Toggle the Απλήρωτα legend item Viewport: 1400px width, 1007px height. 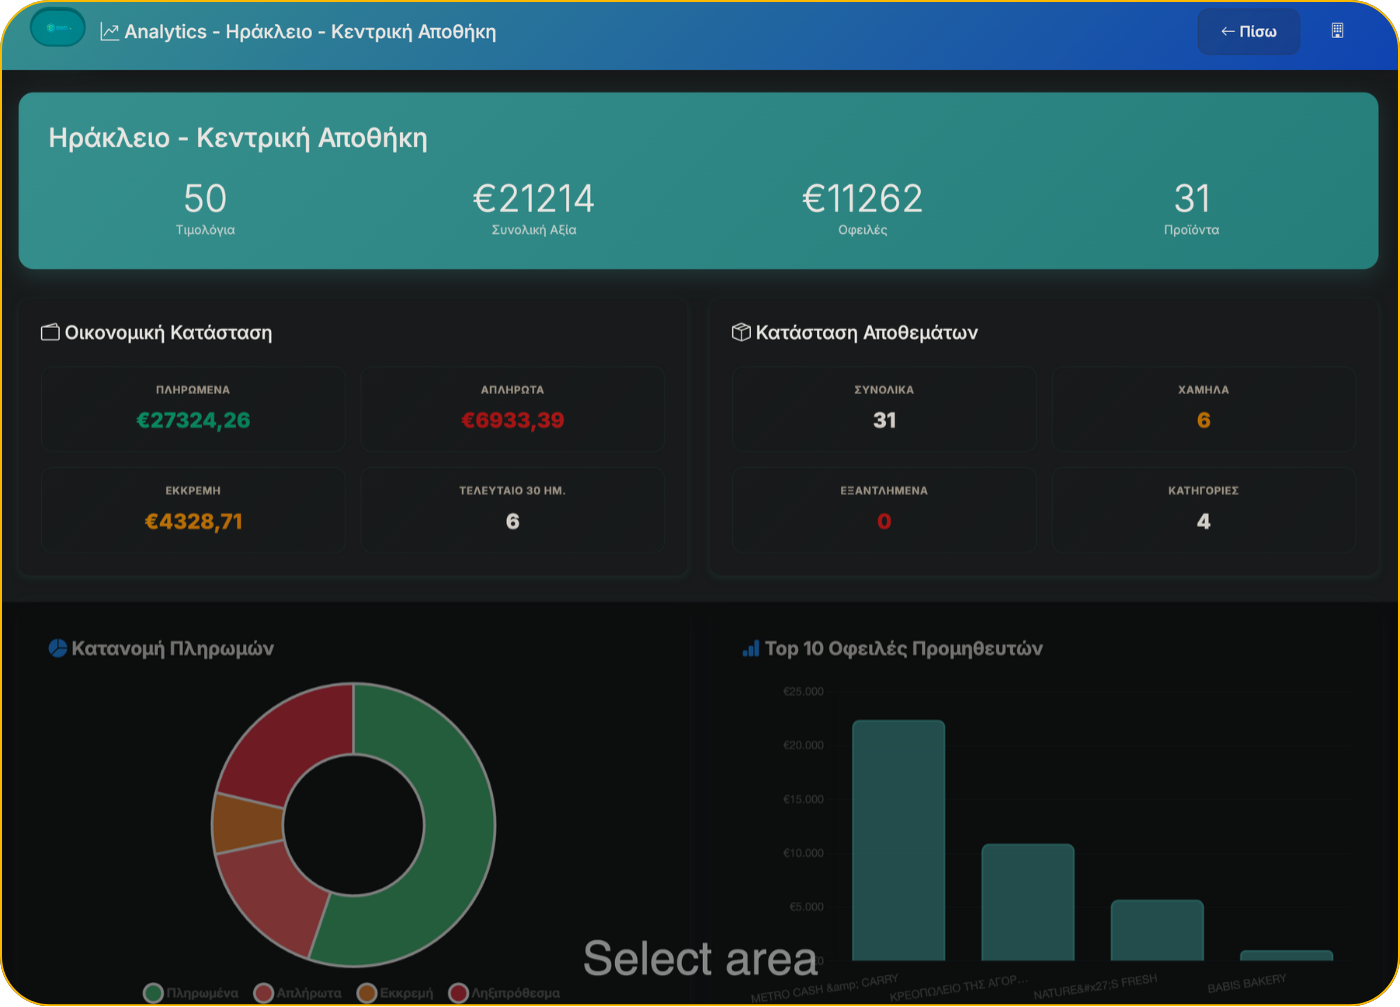(298, 993)
